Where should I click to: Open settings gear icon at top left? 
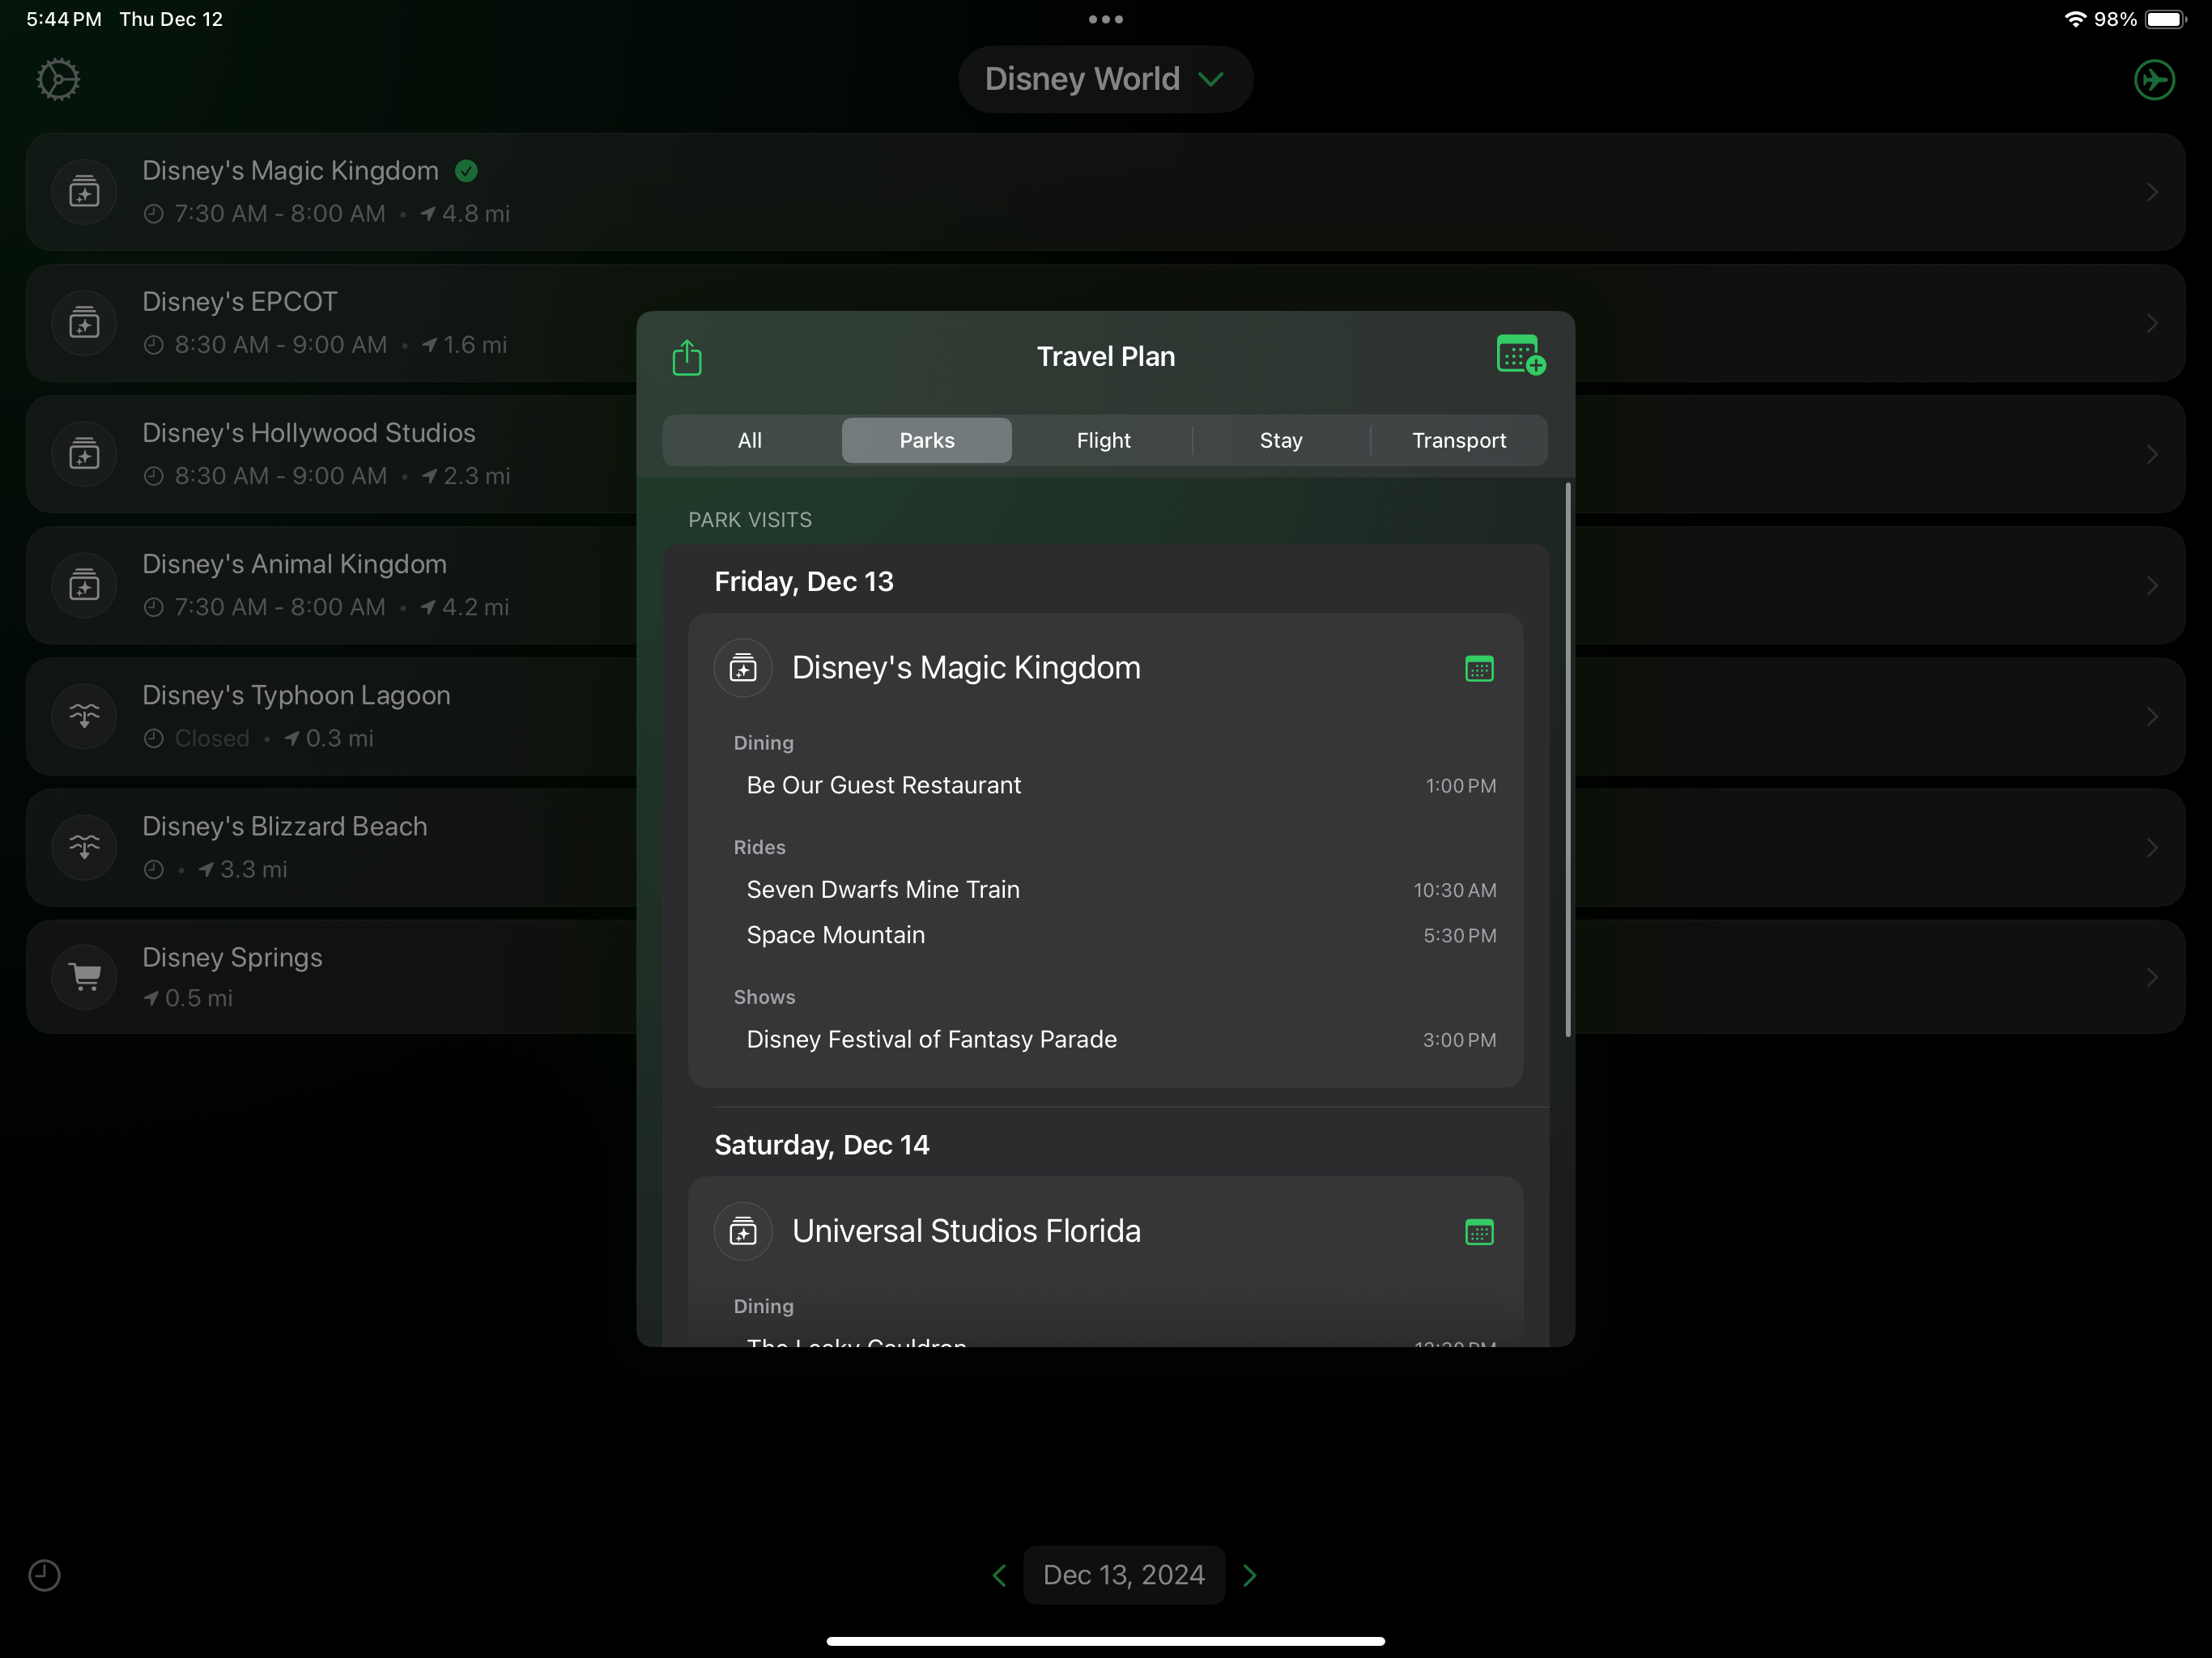58,79
